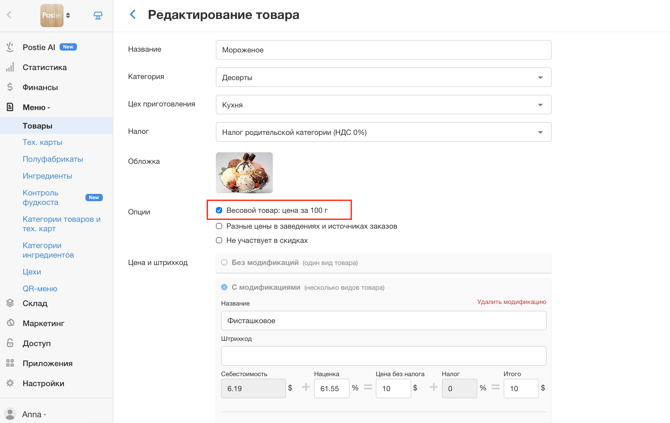Image resolution: width=670 pixels, height=423 pixels.
Task: Click the Склад stack icon
Action: [x=10, y=303]
